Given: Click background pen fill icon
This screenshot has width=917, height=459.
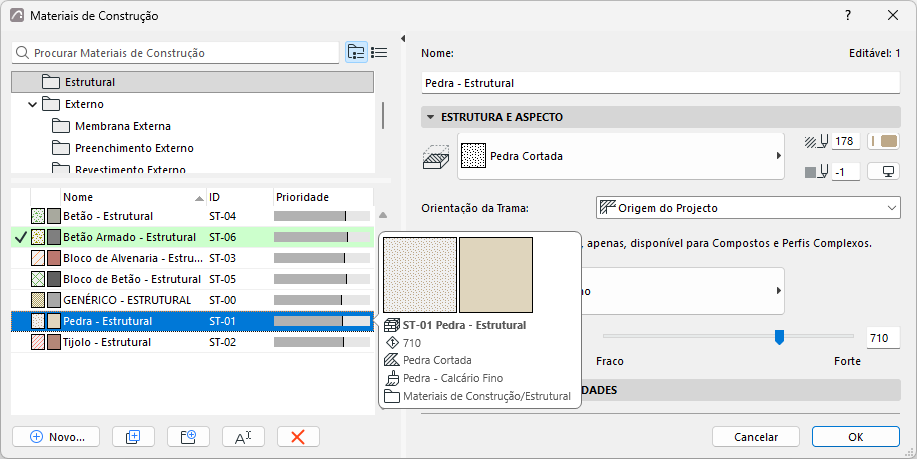Looking at the screenshot, I should [x=817, y=172].
